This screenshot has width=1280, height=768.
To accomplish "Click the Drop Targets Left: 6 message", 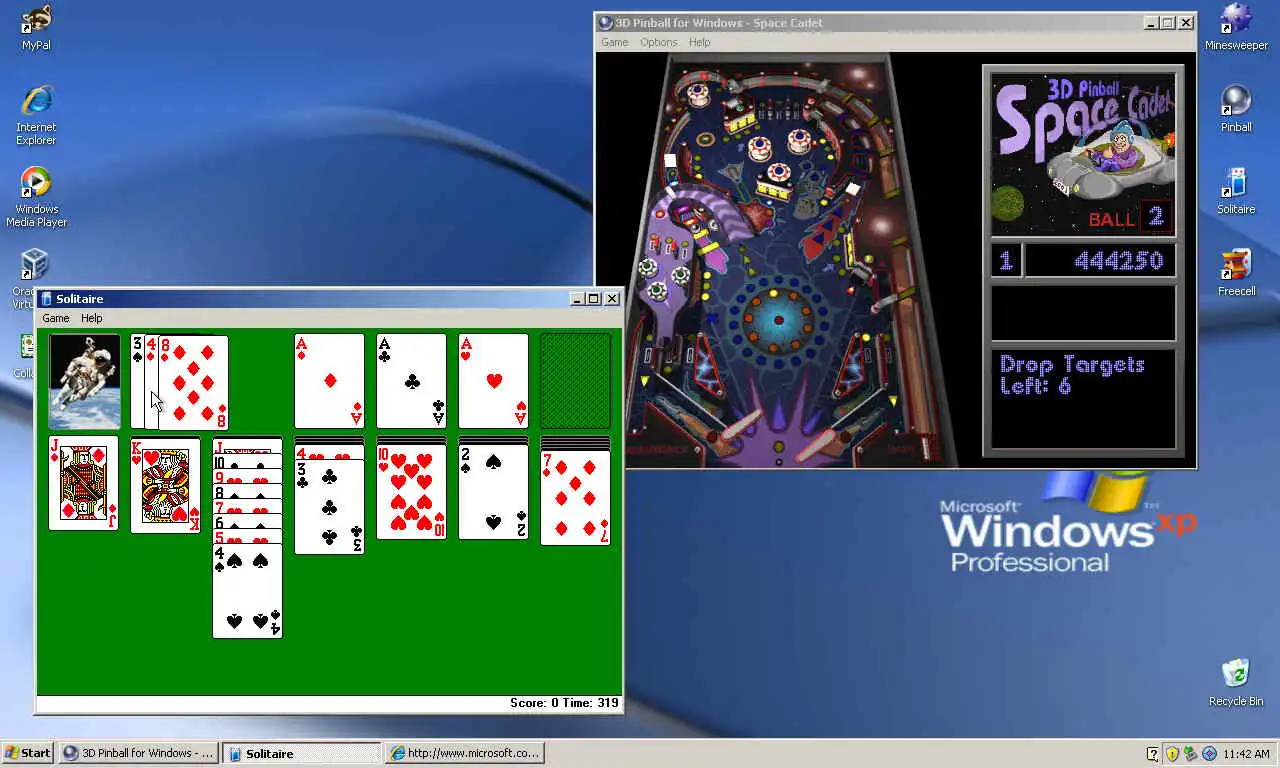I will coord(1083,400).
